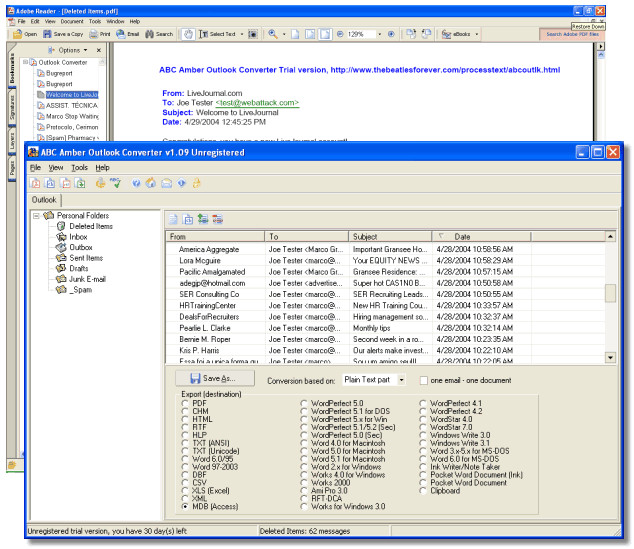Image resolution: width=634 pixels, height=549 pixels.
Task: Click the red document export icon in converter toolbar
Action: [x=35, y=183]
